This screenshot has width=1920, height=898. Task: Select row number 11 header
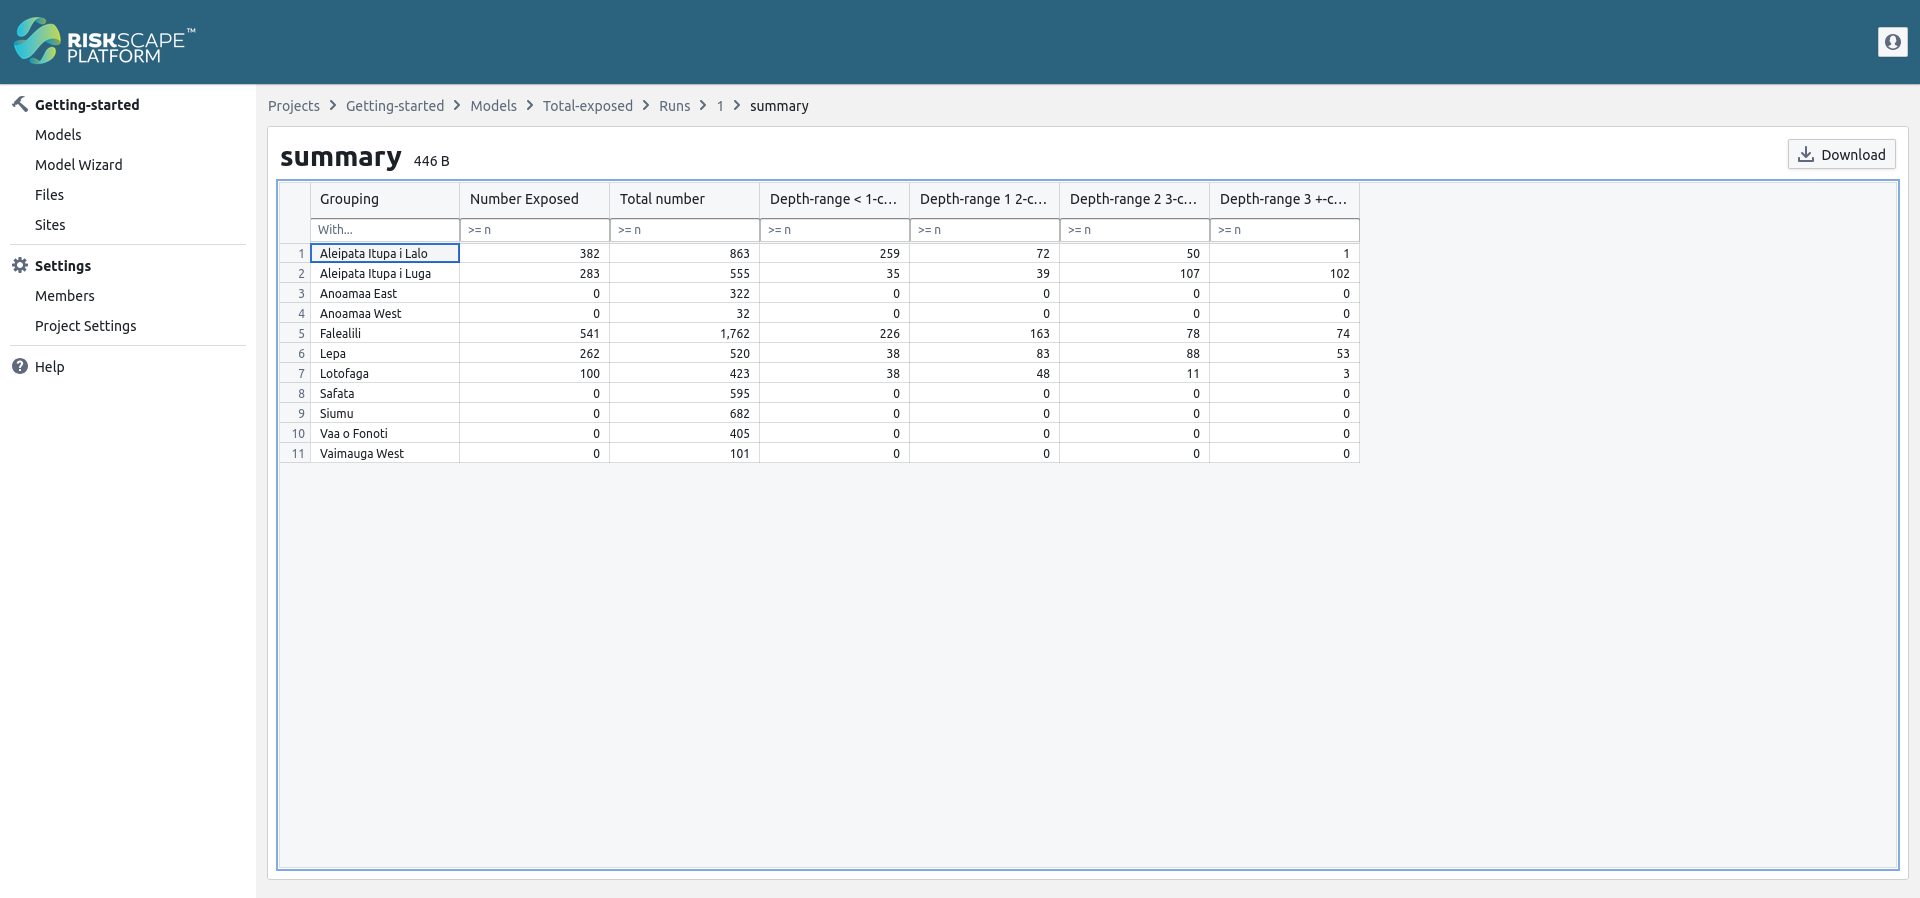pos(295,454)
